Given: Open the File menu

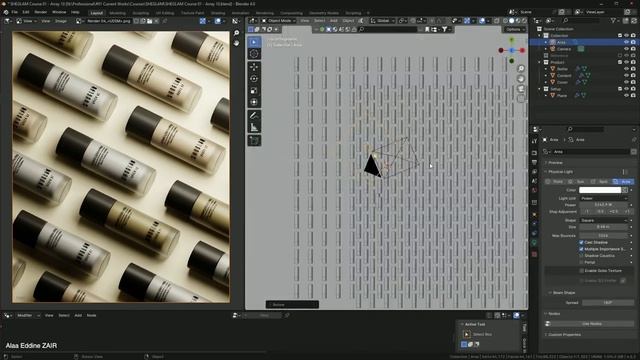Looking at the screenshot, I should coord(15,12).
